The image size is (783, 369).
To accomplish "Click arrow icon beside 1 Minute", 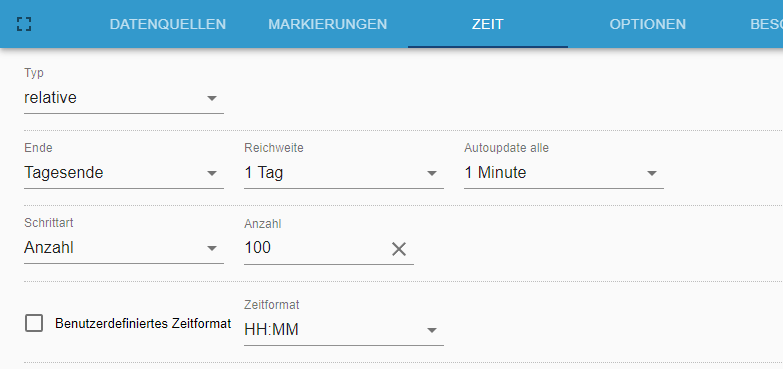I will (x=652, y=173).
